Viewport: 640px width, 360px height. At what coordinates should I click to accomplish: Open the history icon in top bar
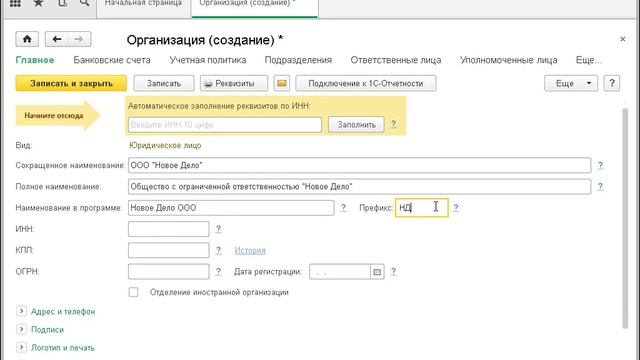point(62,3)
